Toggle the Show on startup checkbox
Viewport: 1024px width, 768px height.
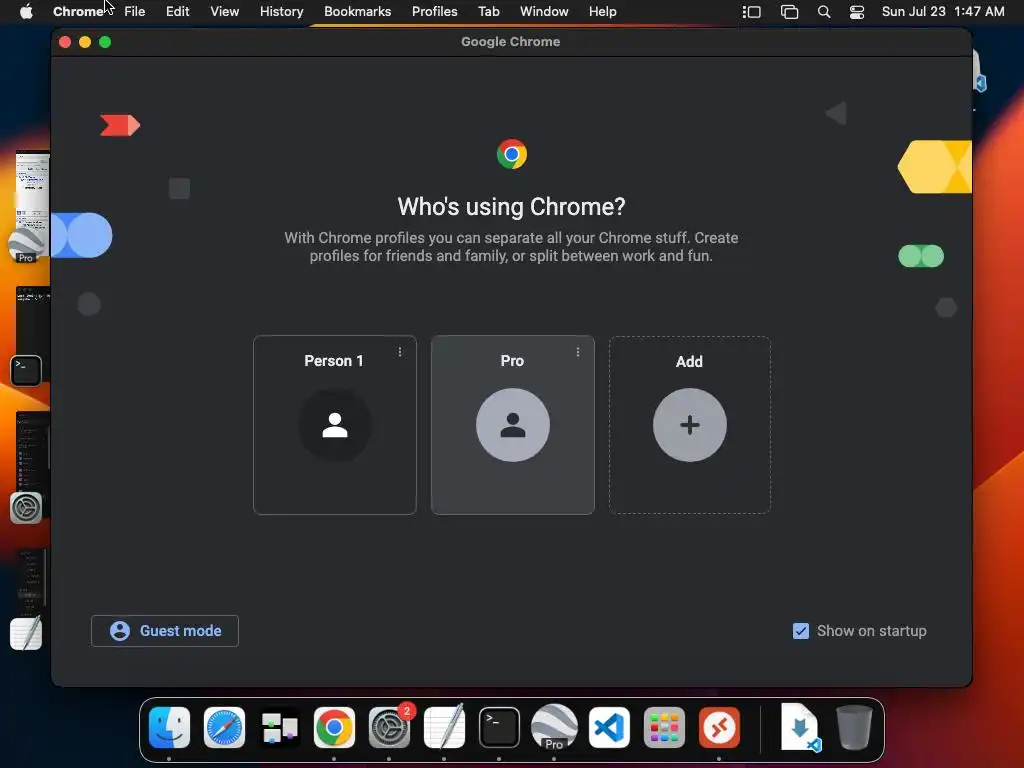click(801, 631)
